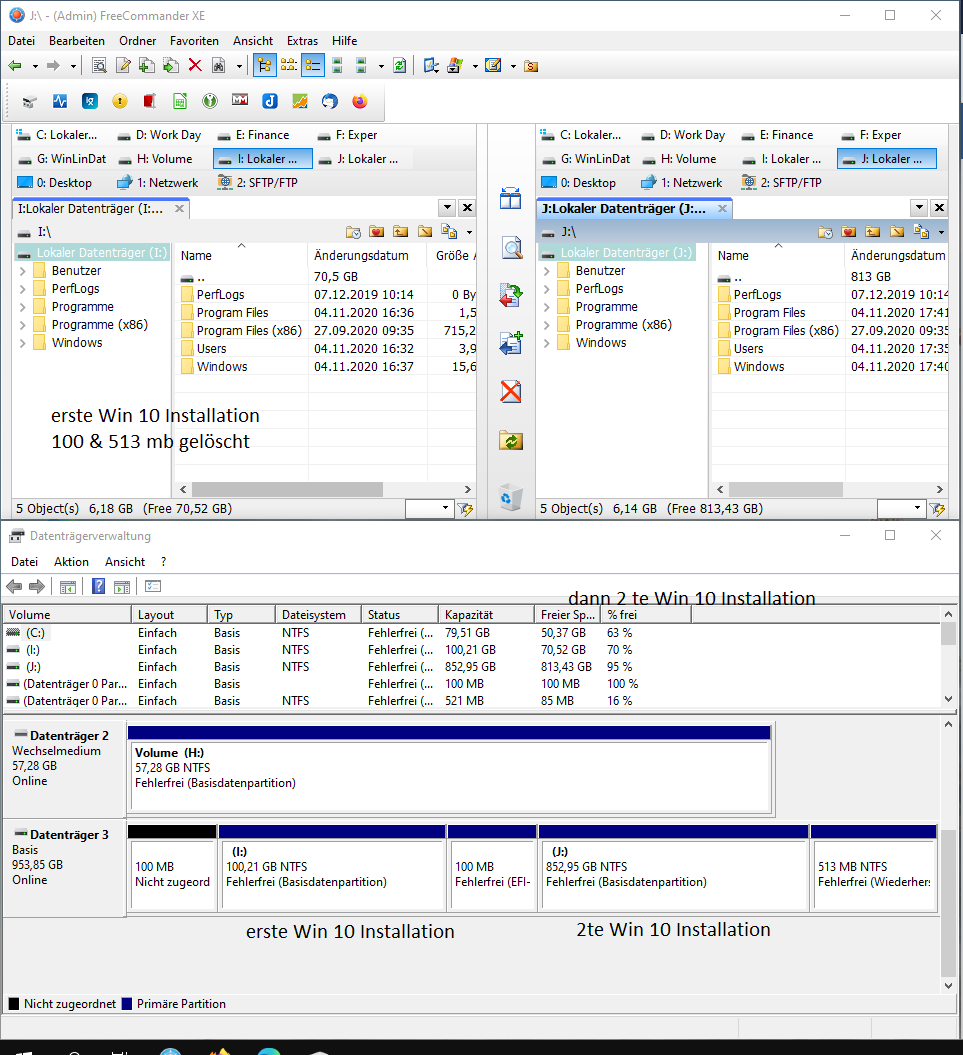Click the recycle bin icon in middle bar
Viewport: 963px width, 1055px height.
(511, 497)
